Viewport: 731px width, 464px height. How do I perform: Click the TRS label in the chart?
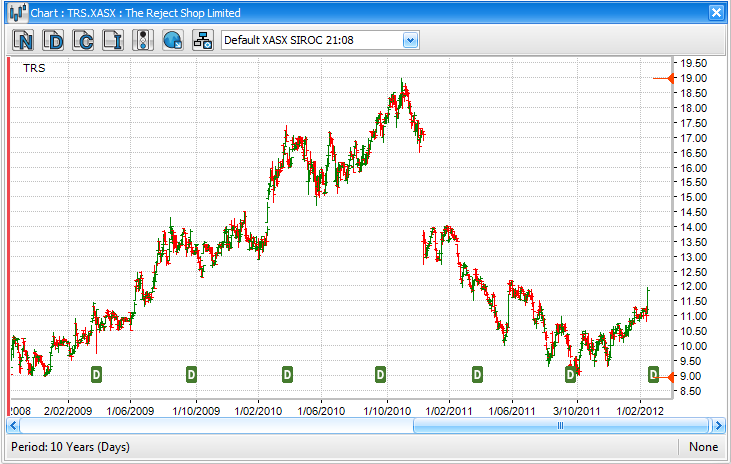coord(34,68)
